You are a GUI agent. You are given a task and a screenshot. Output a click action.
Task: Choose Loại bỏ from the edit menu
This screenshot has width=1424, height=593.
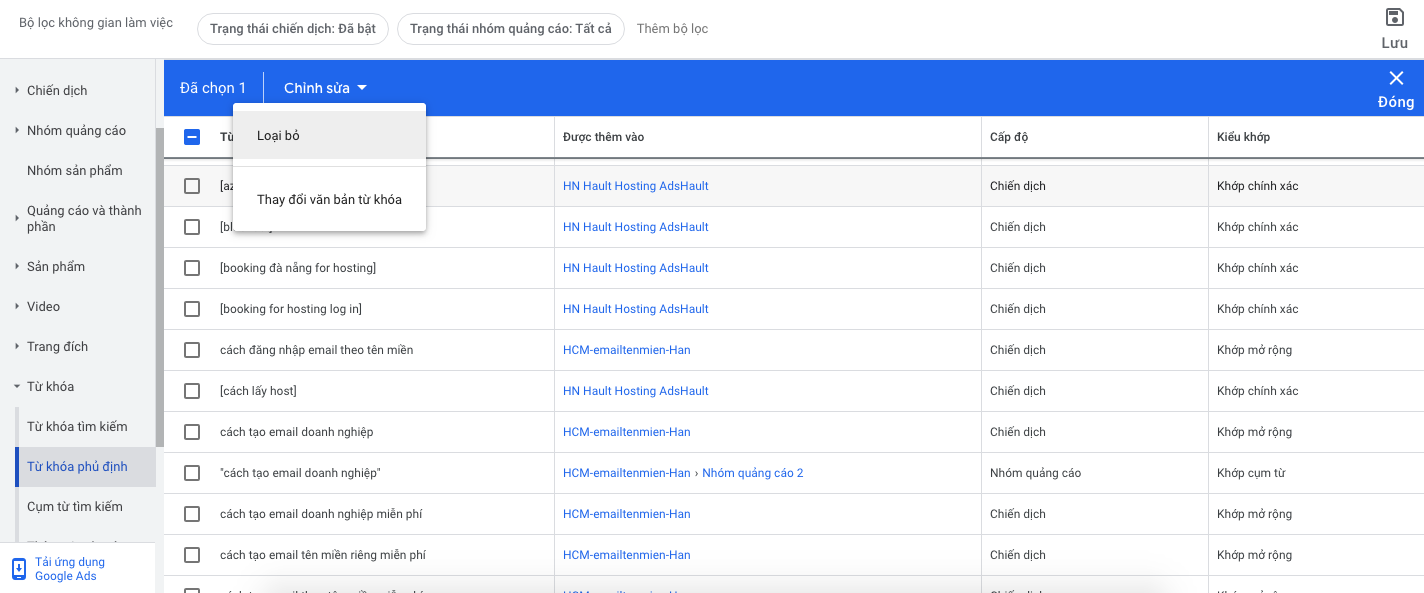point(329,135)
